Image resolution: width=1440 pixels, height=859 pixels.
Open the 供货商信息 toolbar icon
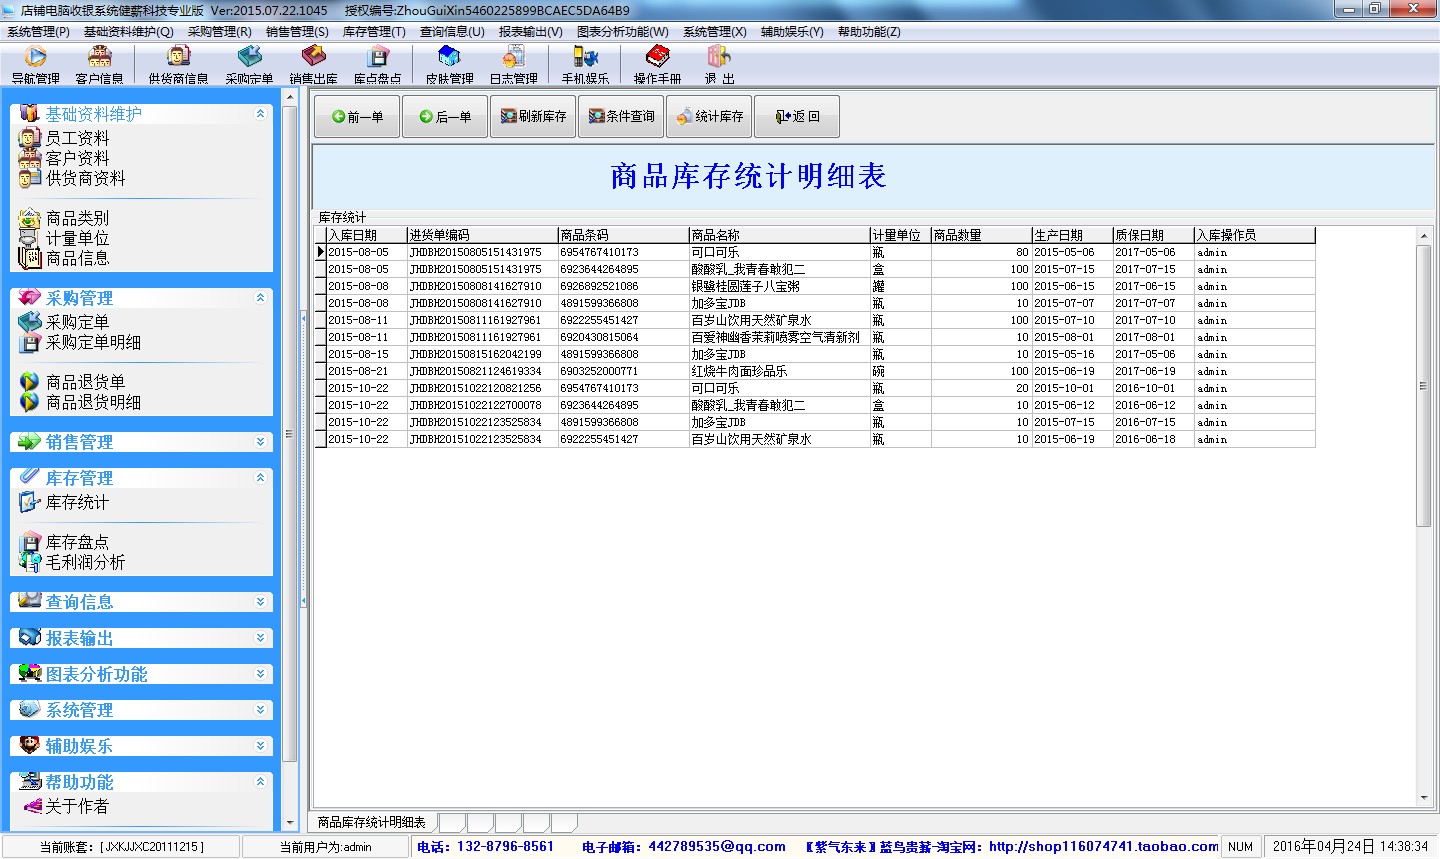click(178, 64)
